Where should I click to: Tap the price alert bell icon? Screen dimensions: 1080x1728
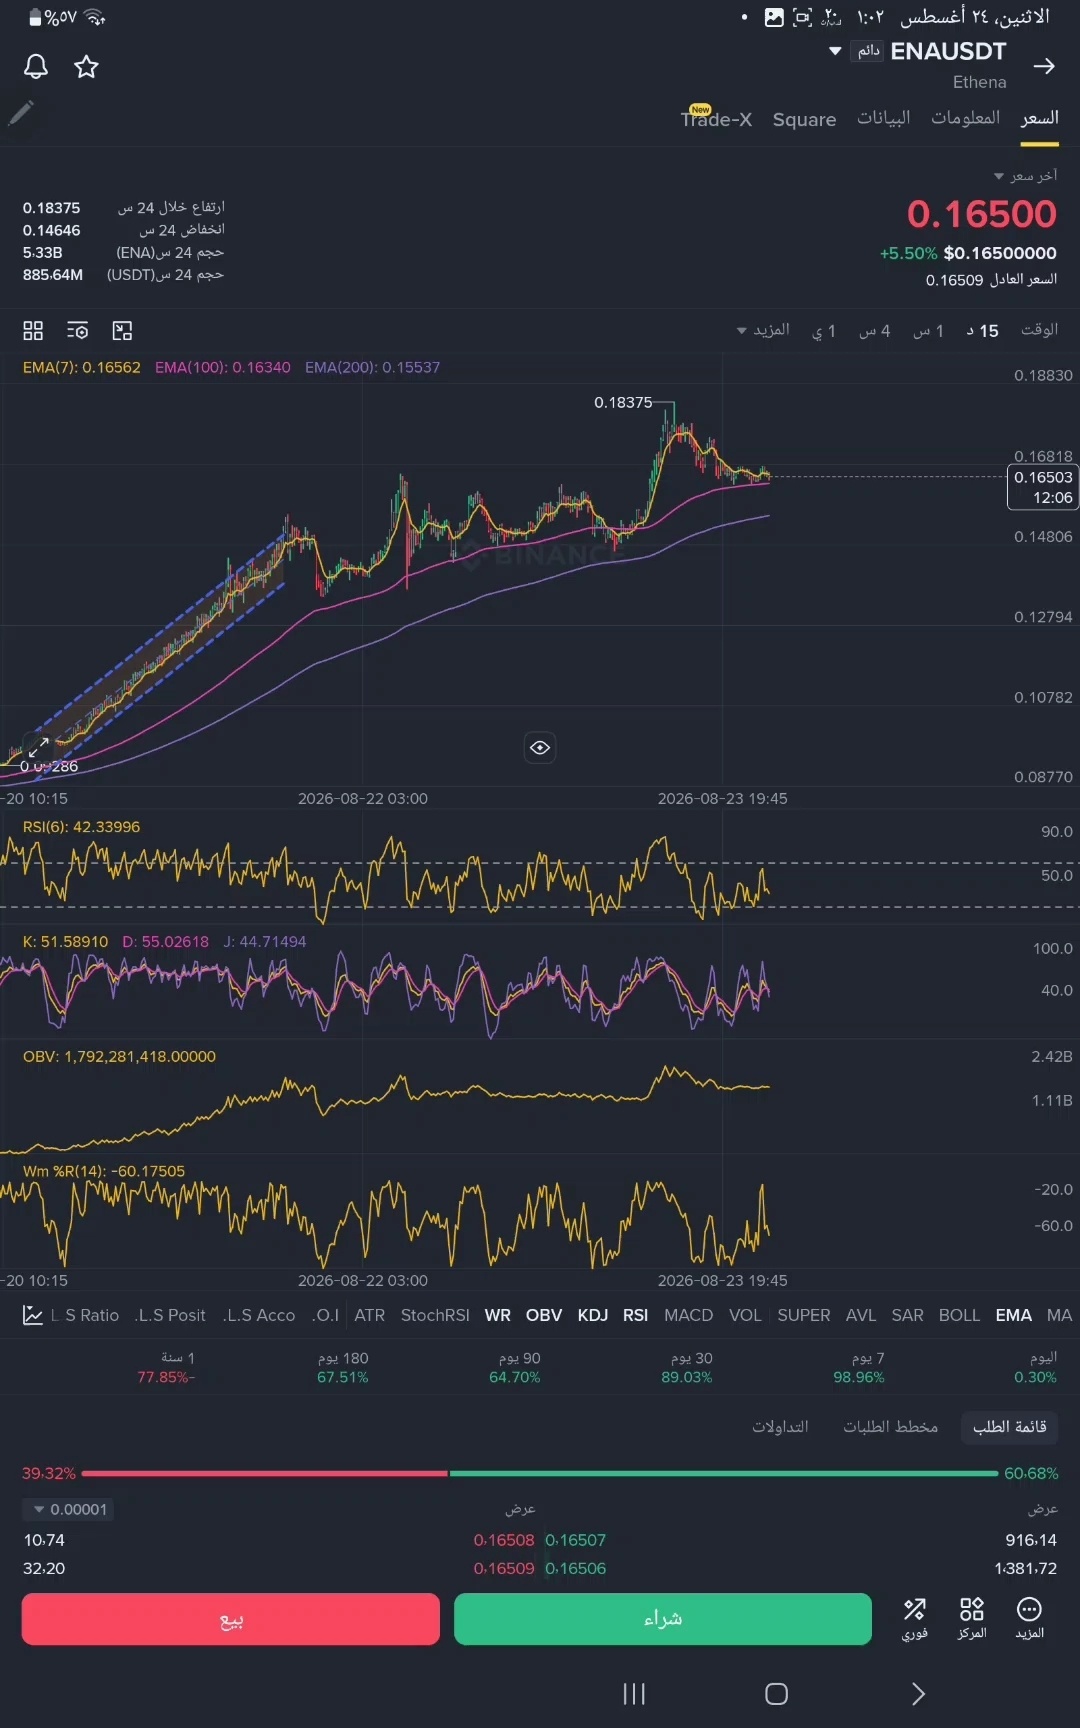point(36,67)
